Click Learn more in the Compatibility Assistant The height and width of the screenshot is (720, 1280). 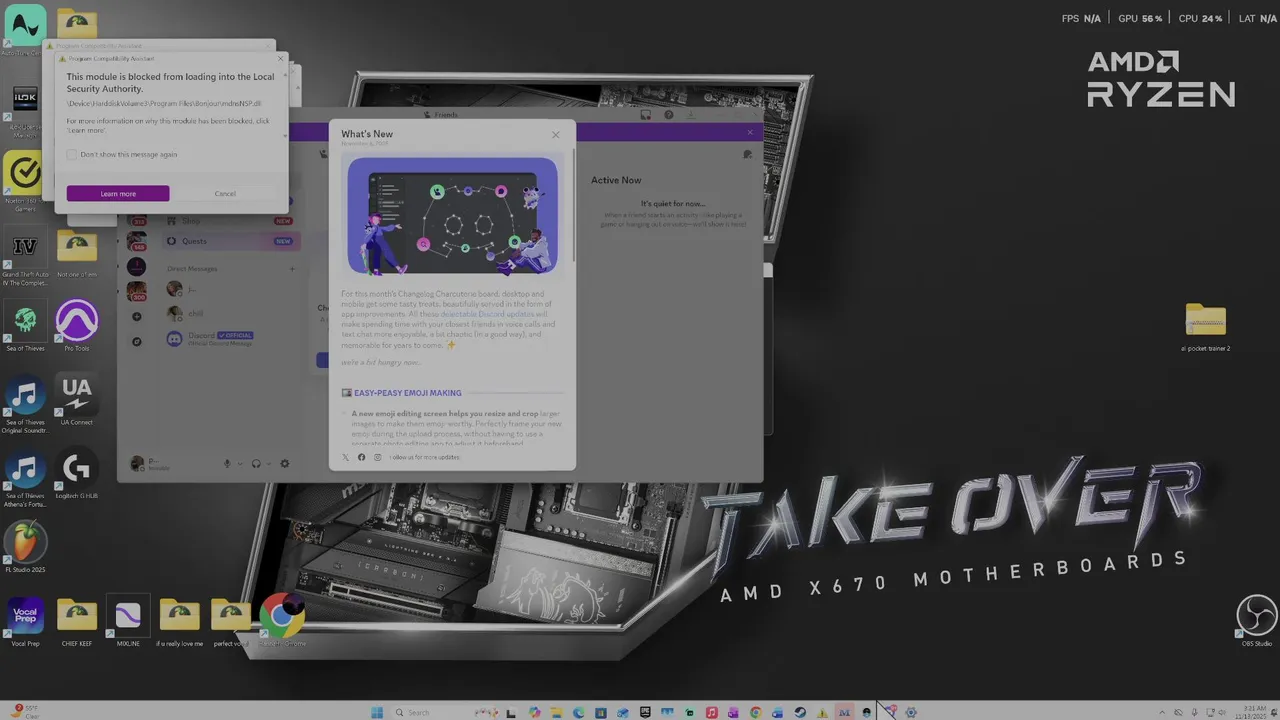tap(118, 194)
